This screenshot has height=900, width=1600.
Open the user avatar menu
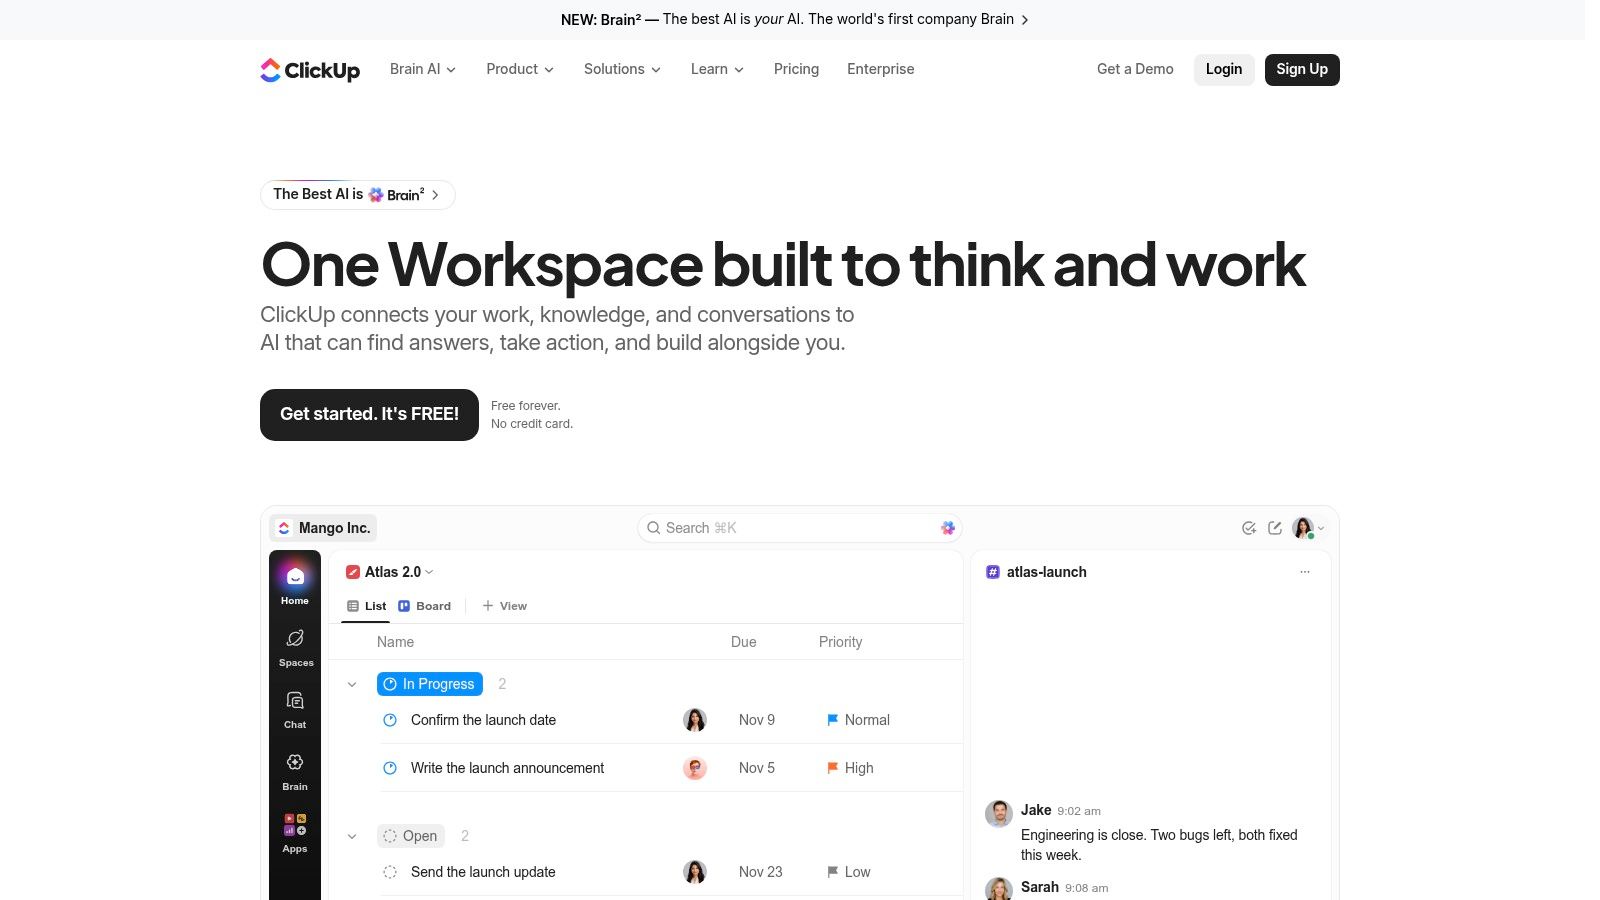pyautogui.click(x=1308, y=528)
